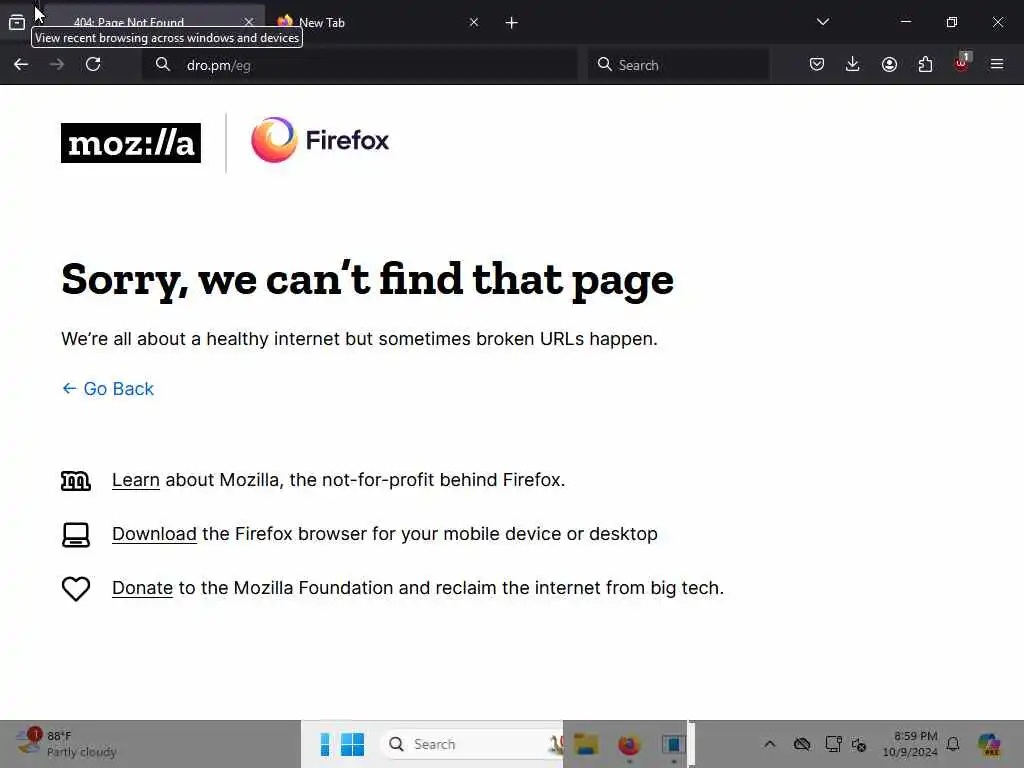The image size is (1024, 768).
Task: Click the Mozilla 'm' icon beside Learn
Action: tap(76, 481)
